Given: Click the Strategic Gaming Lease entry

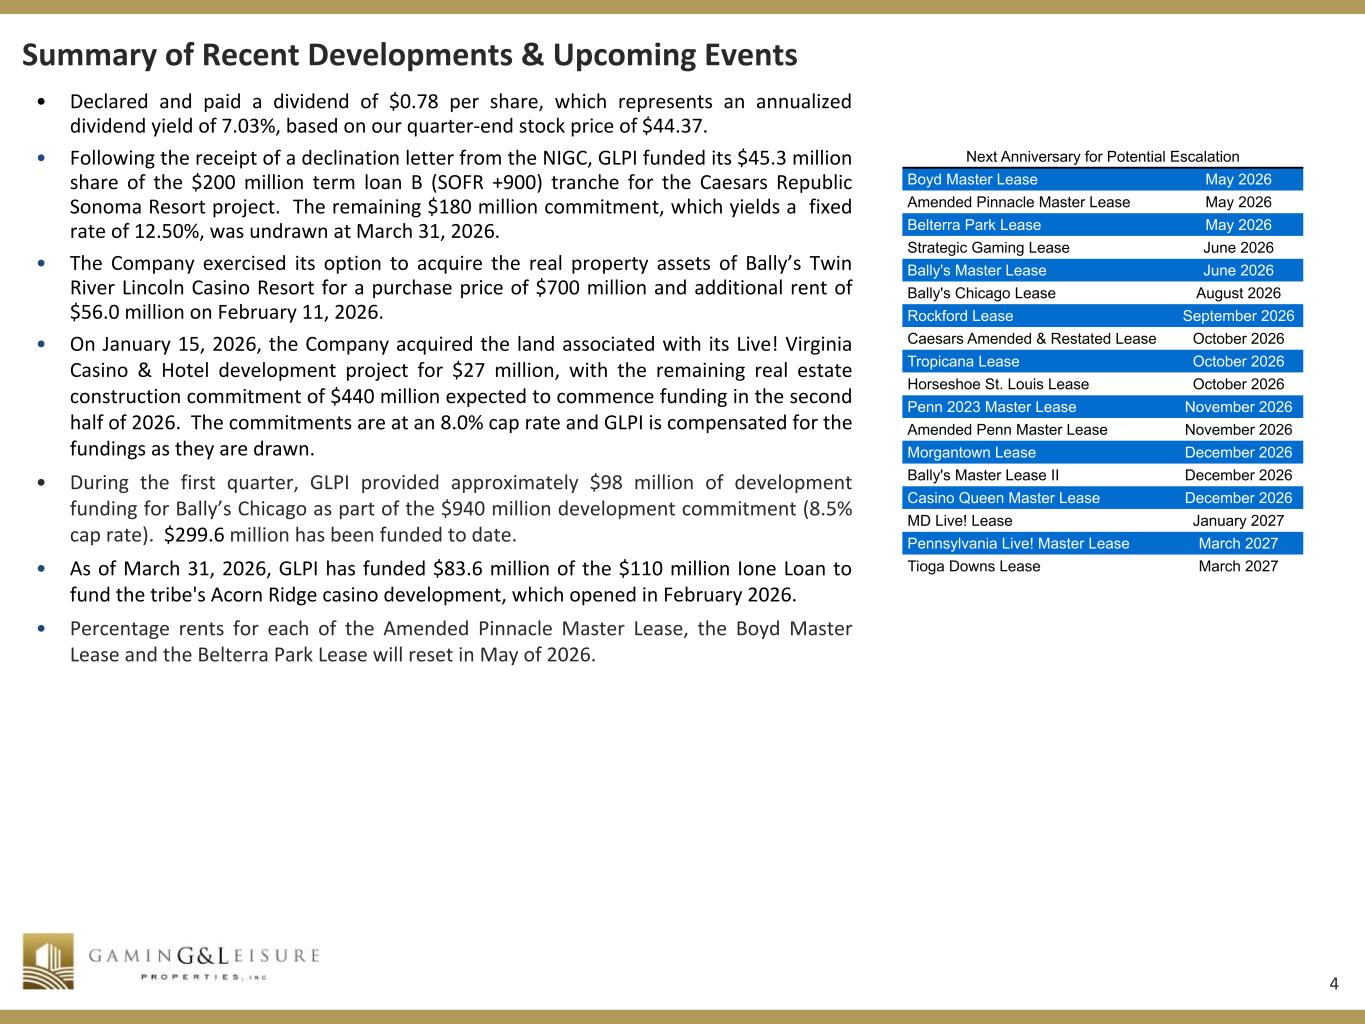Looking at the screenshot, I should (988, 248).
